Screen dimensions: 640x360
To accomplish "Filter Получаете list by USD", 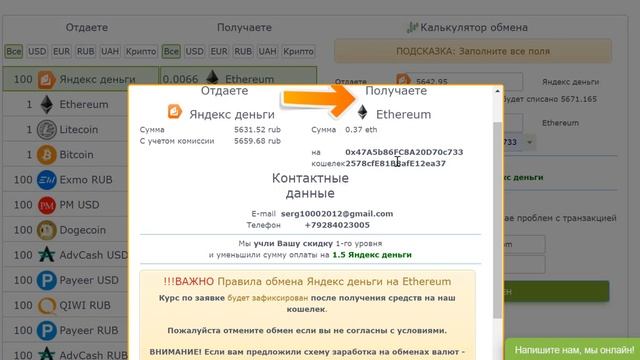I will [x=195, y=51].
